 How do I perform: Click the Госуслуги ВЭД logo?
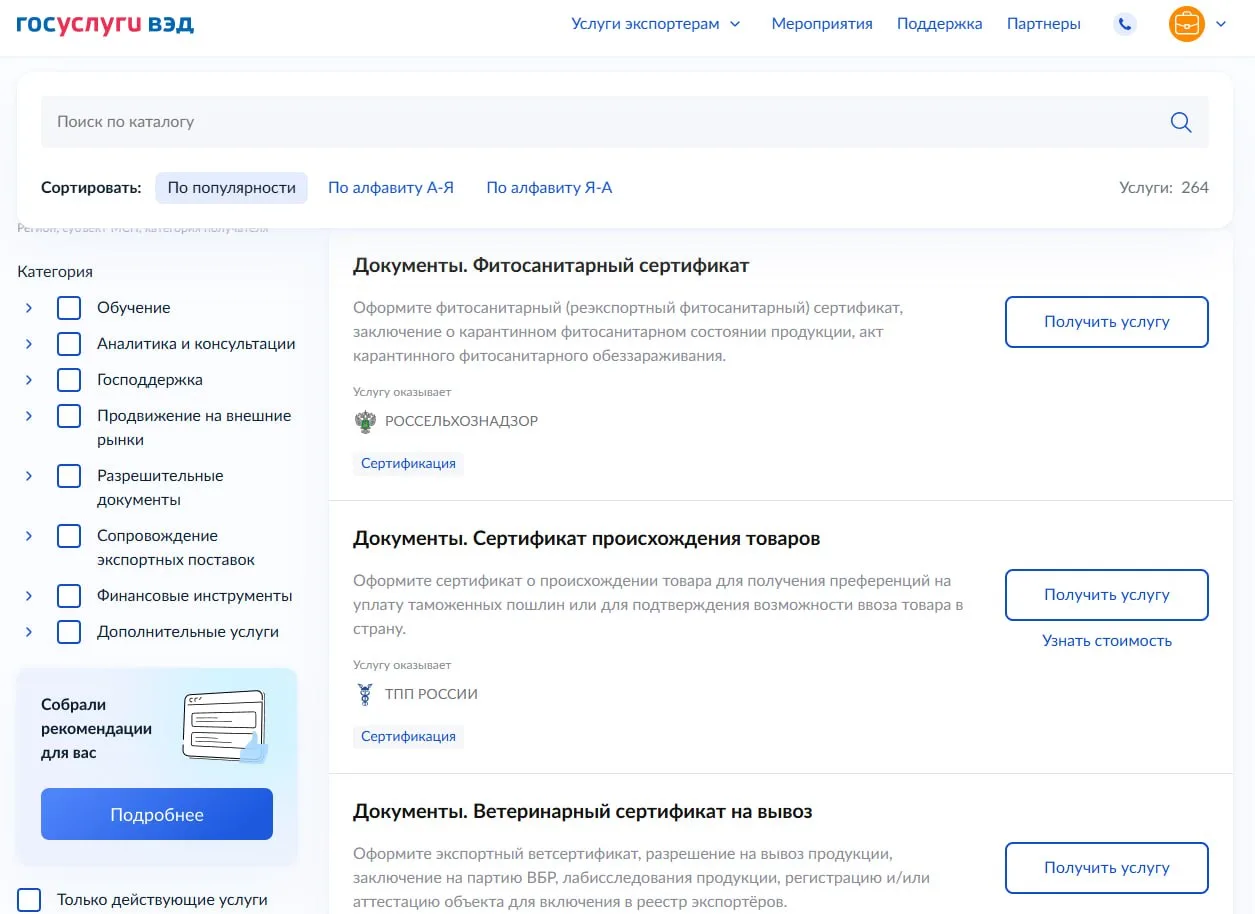[x=105, y=23]
